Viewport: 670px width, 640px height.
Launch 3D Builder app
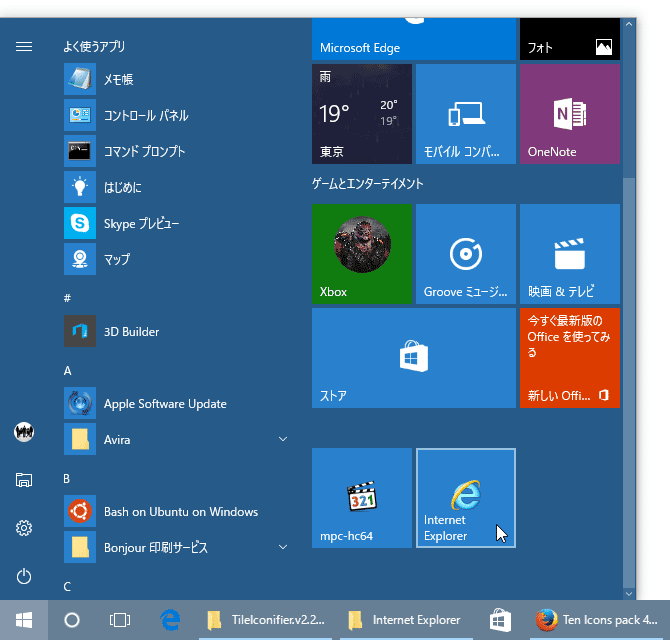tap(176, 332)
